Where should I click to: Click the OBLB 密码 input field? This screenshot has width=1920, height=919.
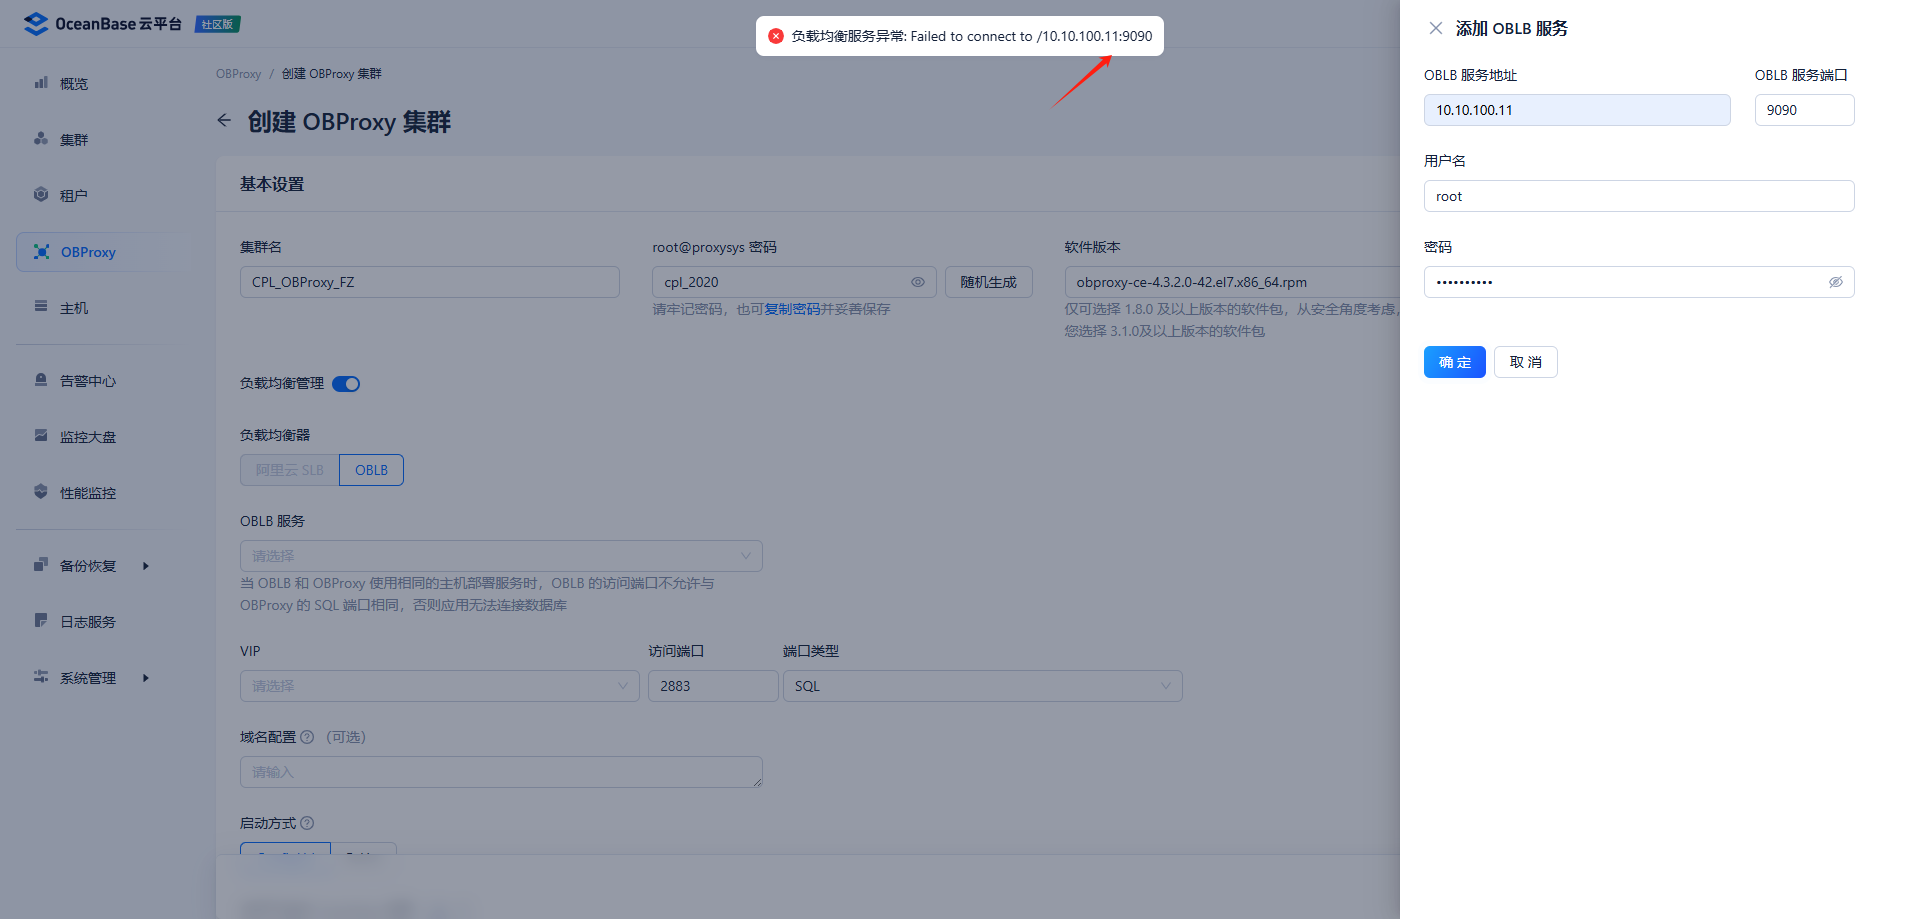click(x=1639, y=282)
